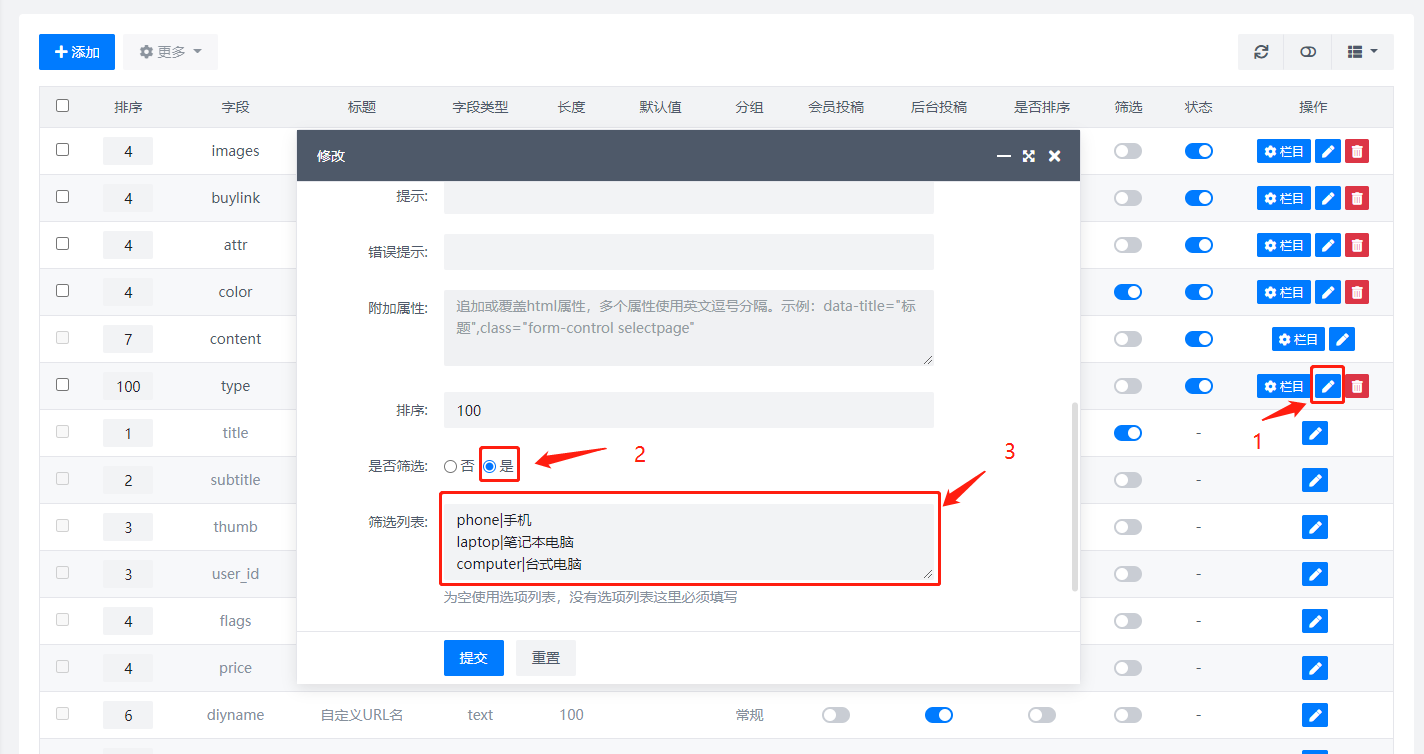Check the checkbox for buylink row
This screenshot has height=754, width=1424.
[62, 196]
